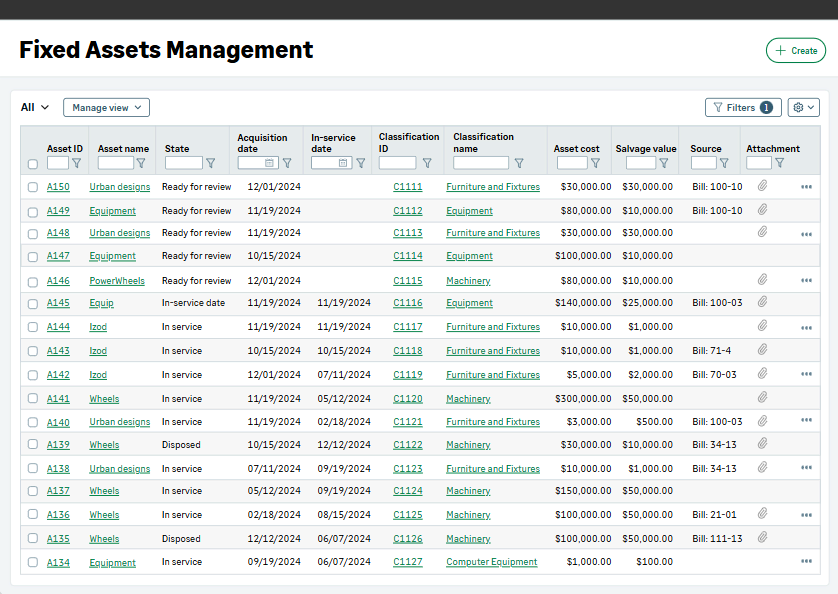838x594 pixels.
Task: Open the more actions menu for row A134
Action: 806,561
